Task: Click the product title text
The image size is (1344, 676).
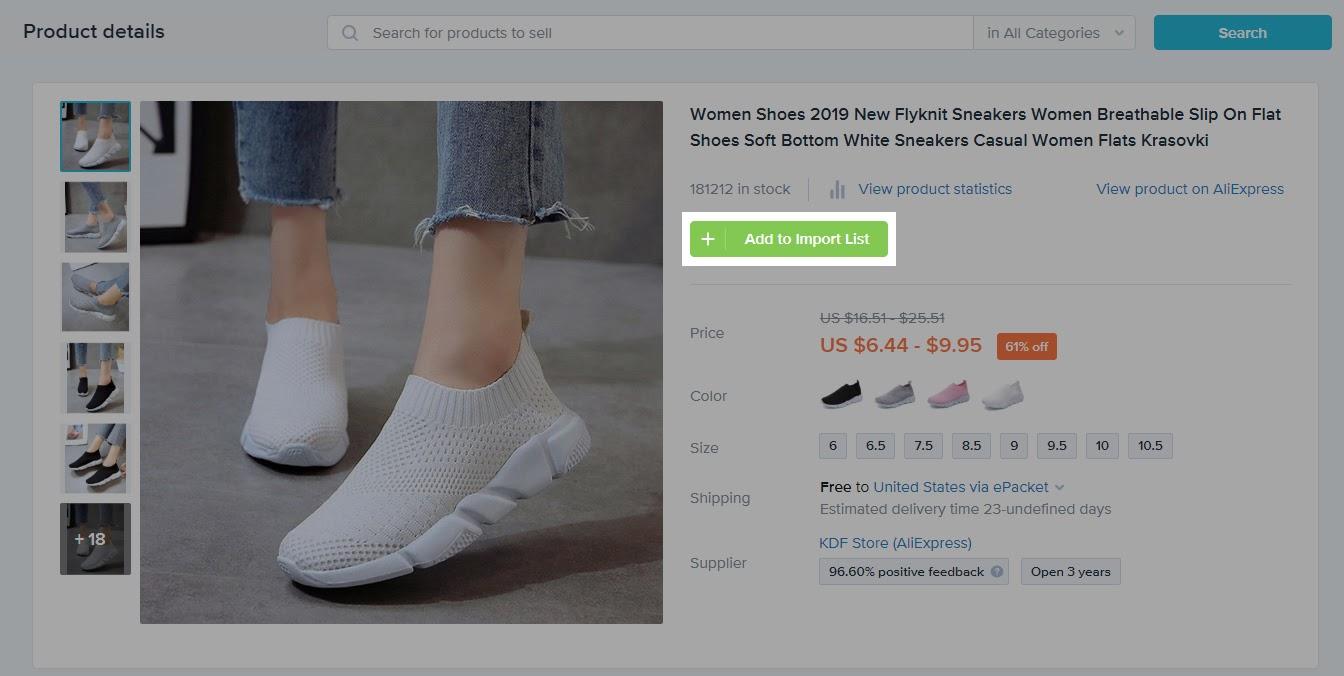Action: 986,127
